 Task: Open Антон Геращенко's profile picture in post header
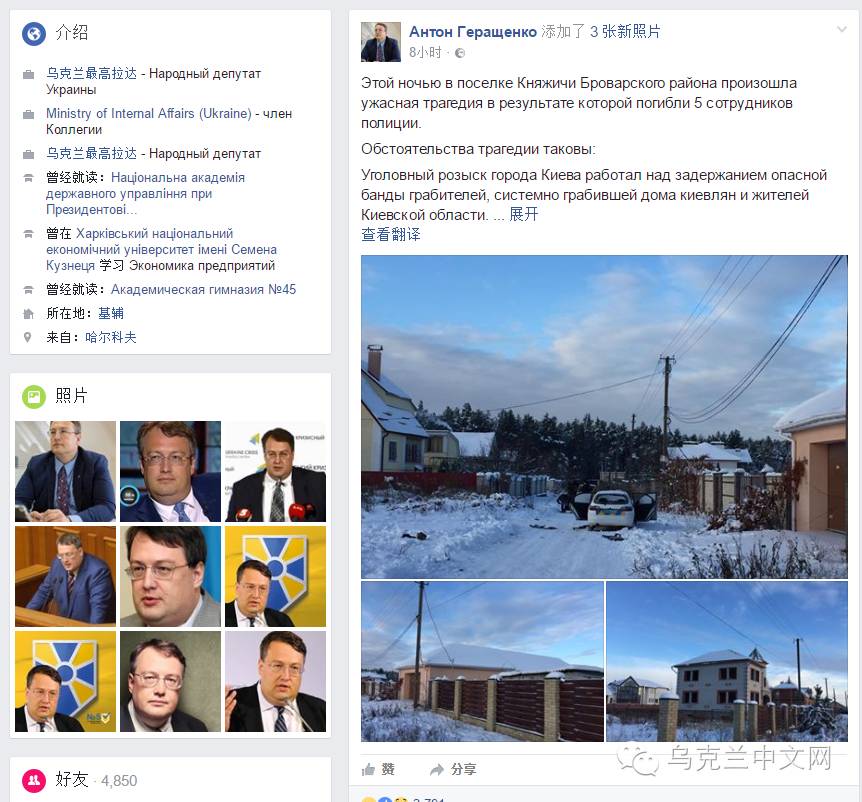[381, 42]
